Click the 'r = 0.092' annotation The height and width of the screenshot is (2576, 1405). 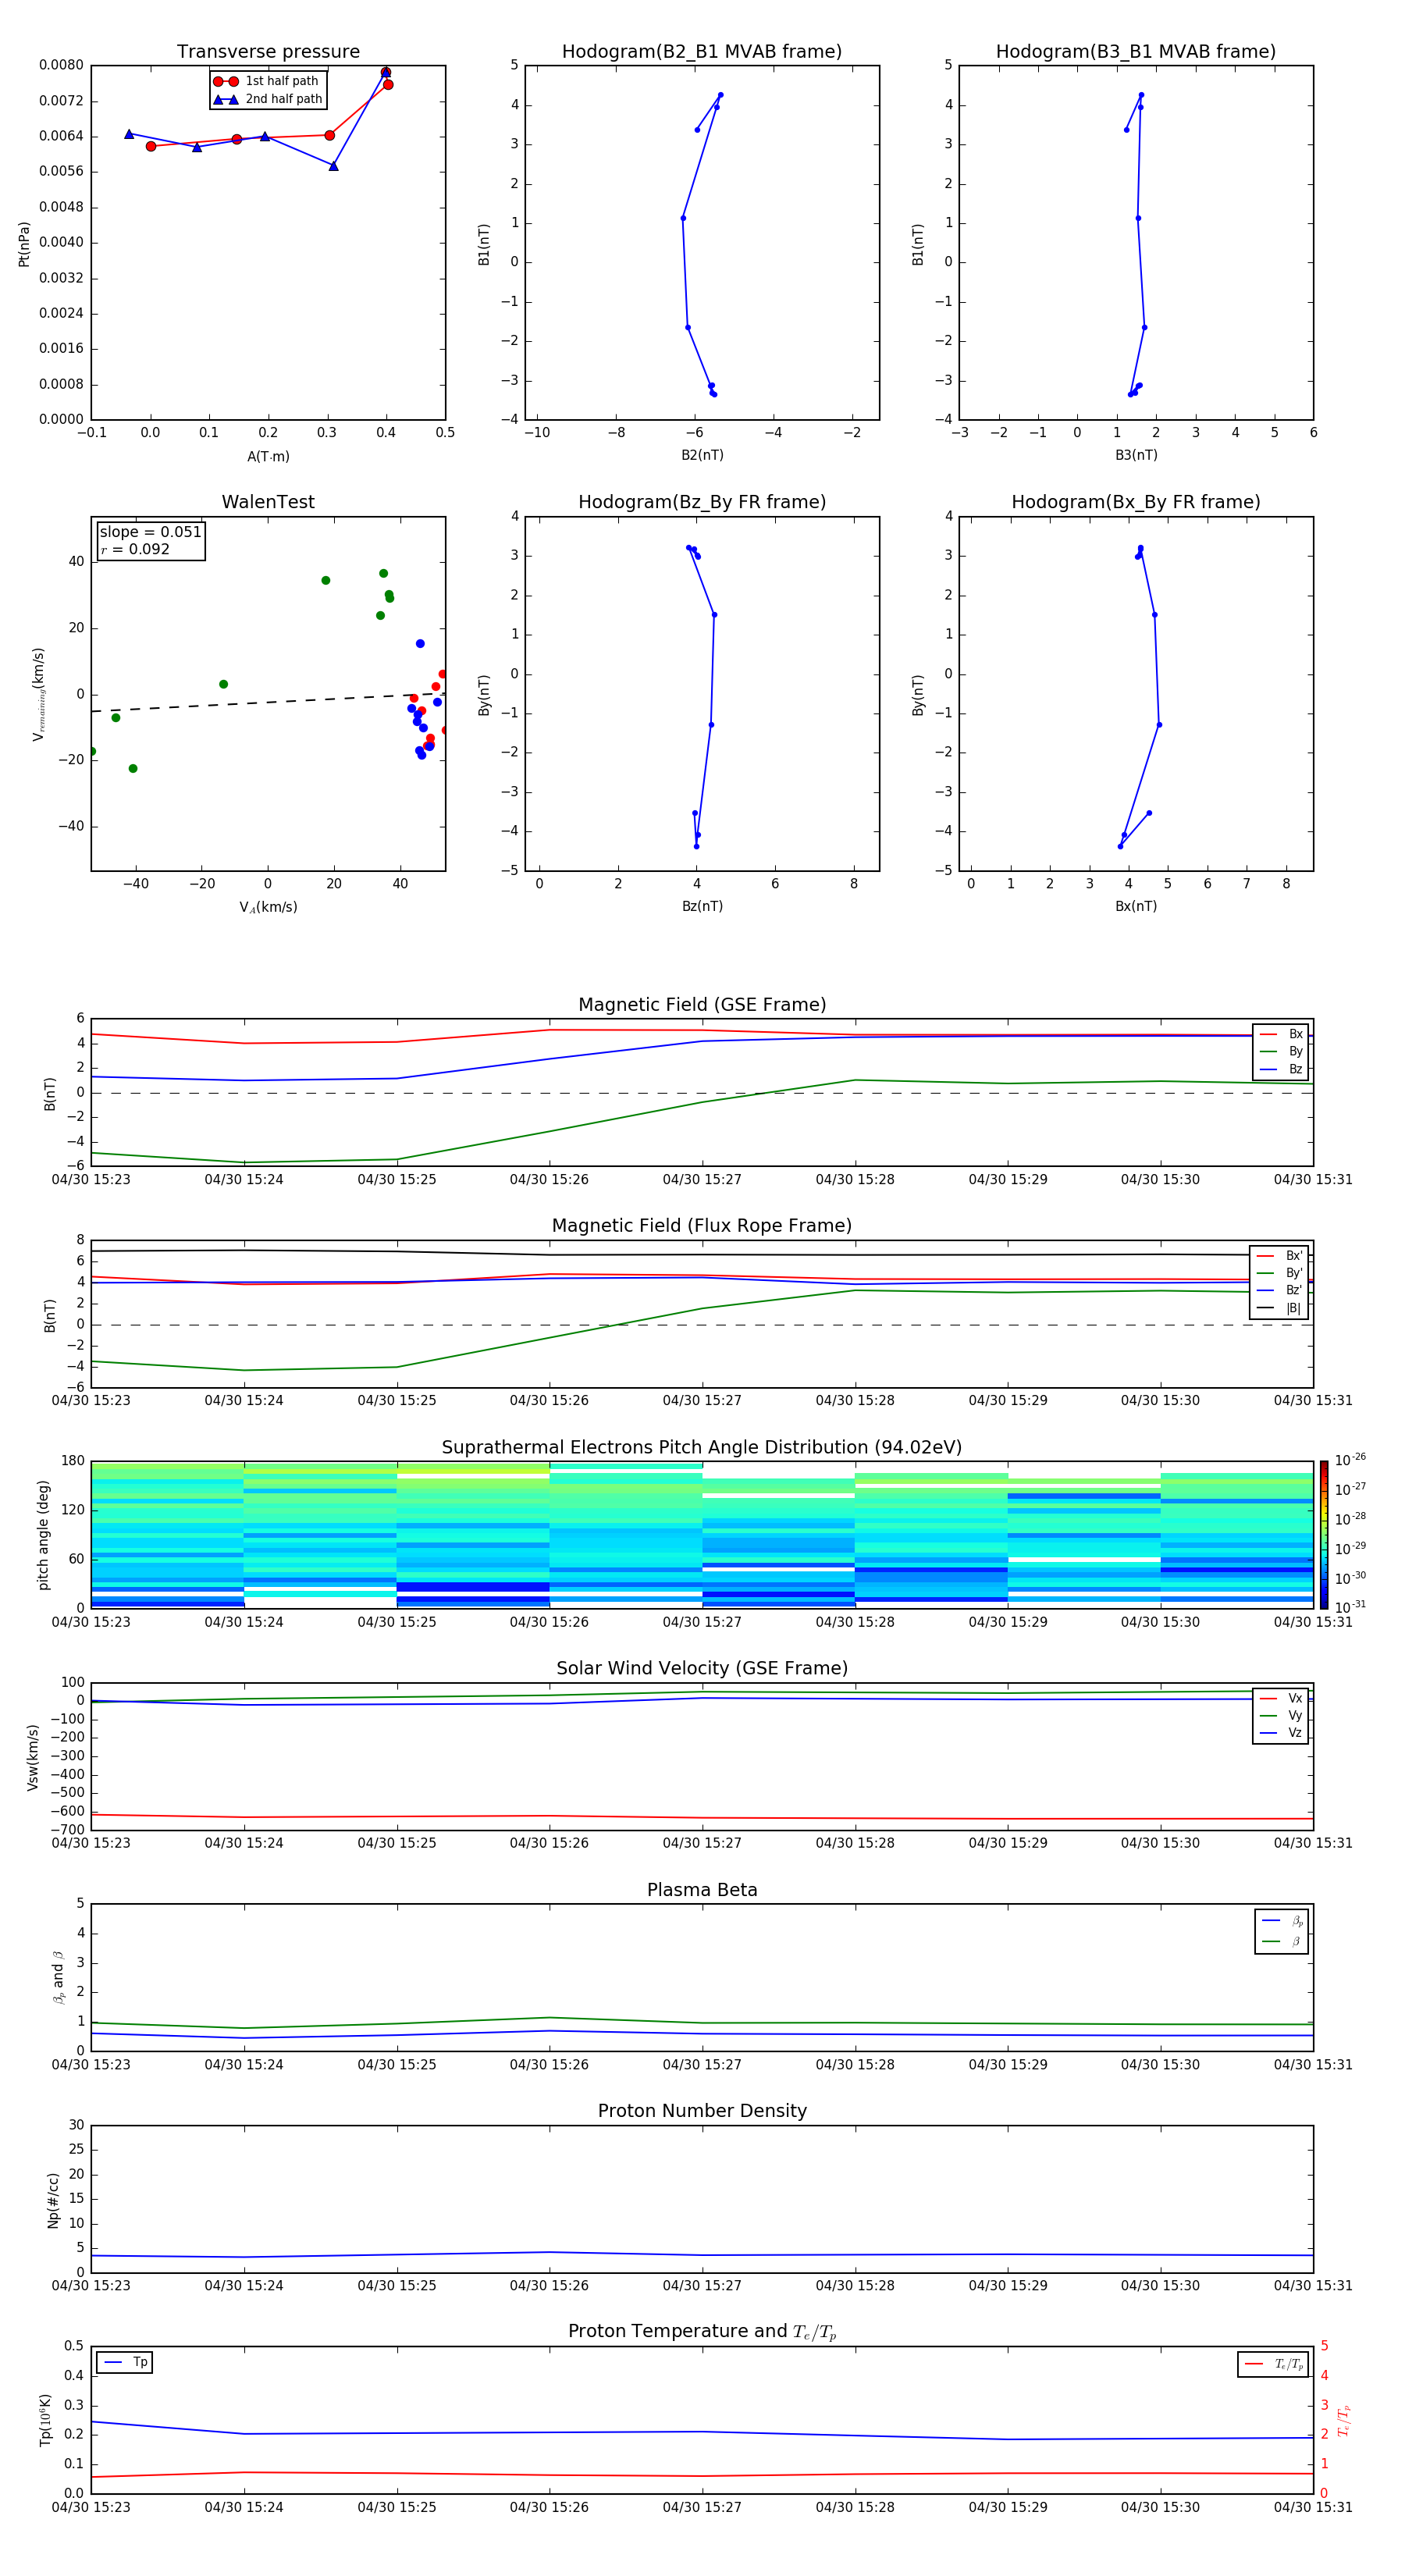pos(135,549)
